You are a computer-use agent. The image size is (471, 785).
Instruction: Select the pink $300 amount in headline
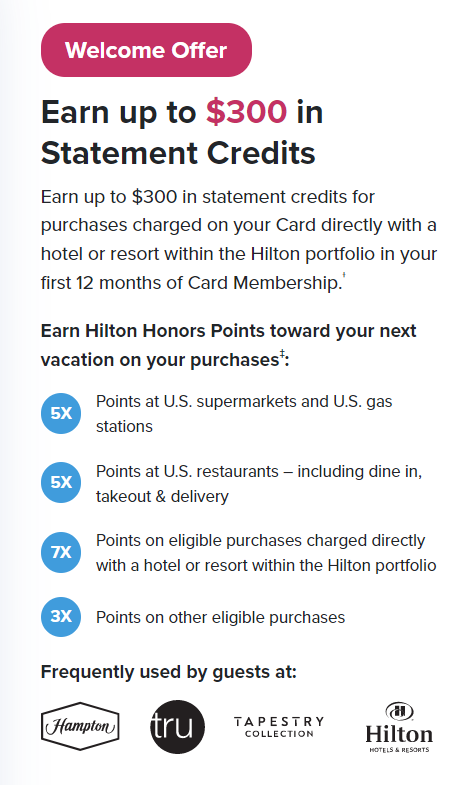click(246, 111)
